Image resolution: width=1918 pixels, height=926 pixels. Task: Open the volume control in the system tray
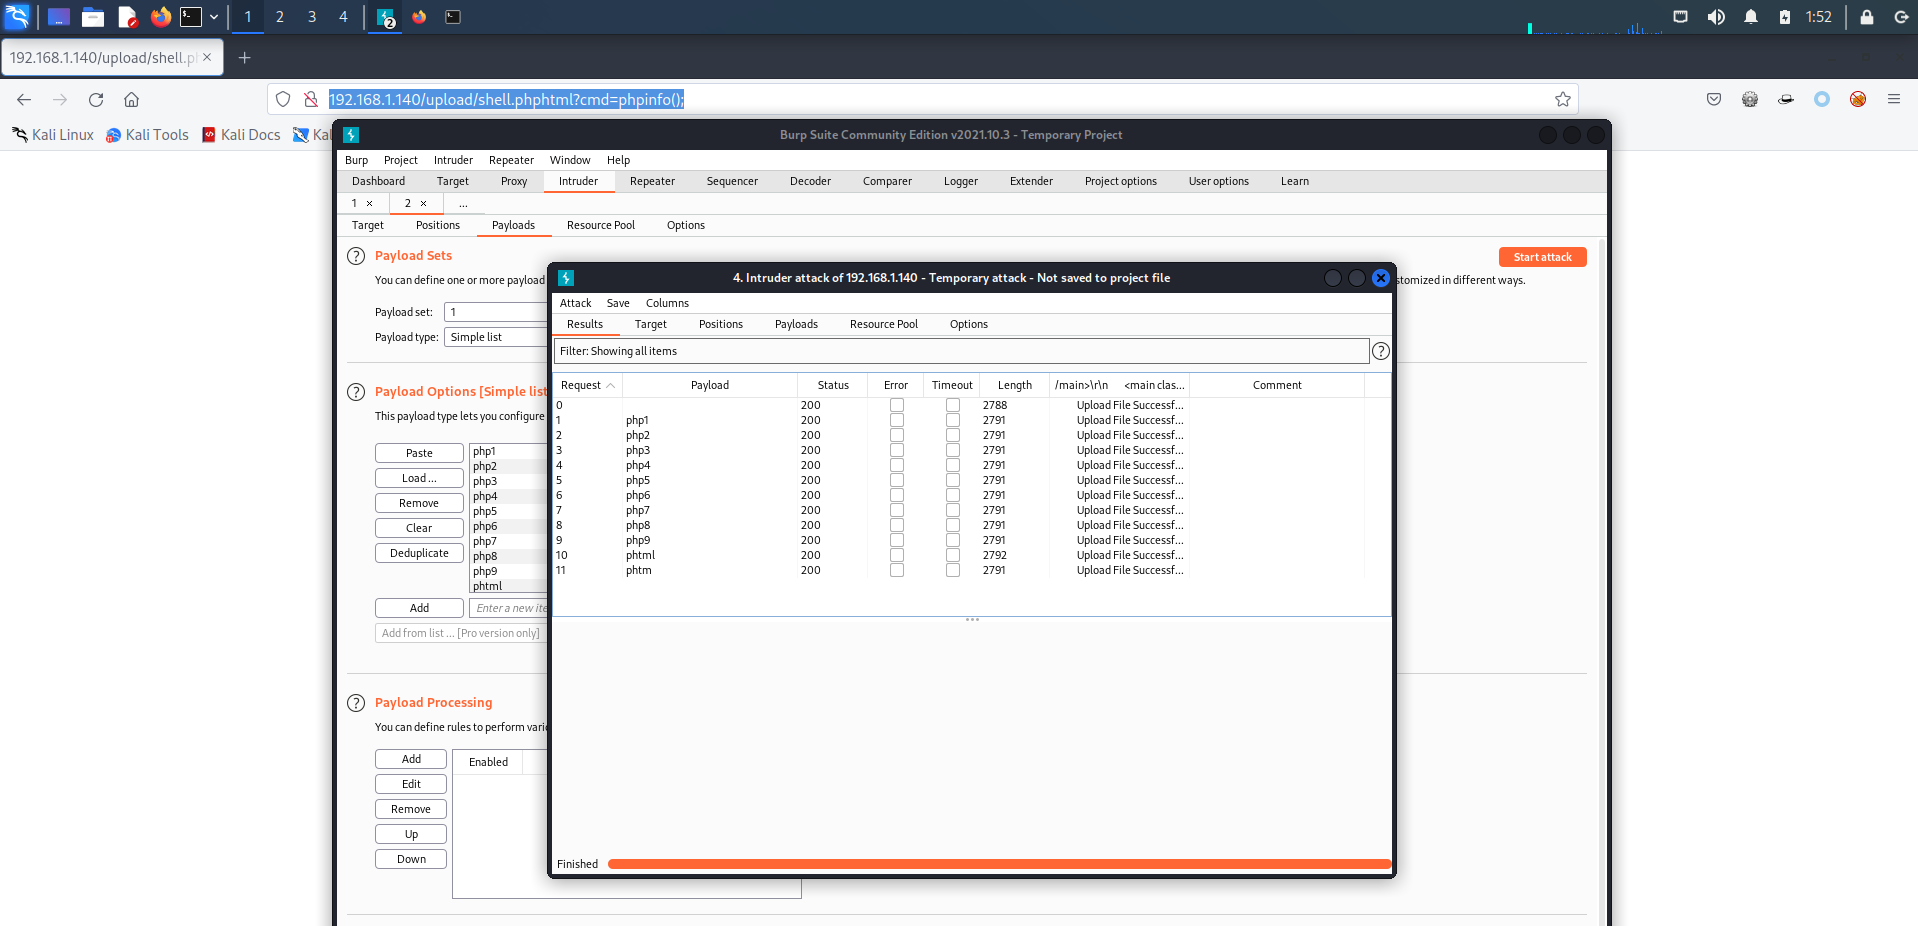(1716, 17)
